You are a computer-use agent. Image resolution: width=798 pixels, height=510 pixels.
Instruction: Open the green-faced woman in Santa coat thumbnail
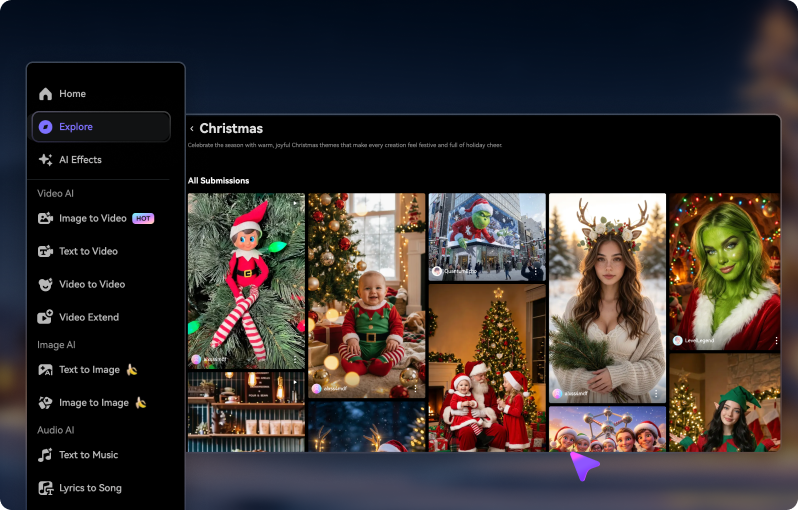coord(725,271)
